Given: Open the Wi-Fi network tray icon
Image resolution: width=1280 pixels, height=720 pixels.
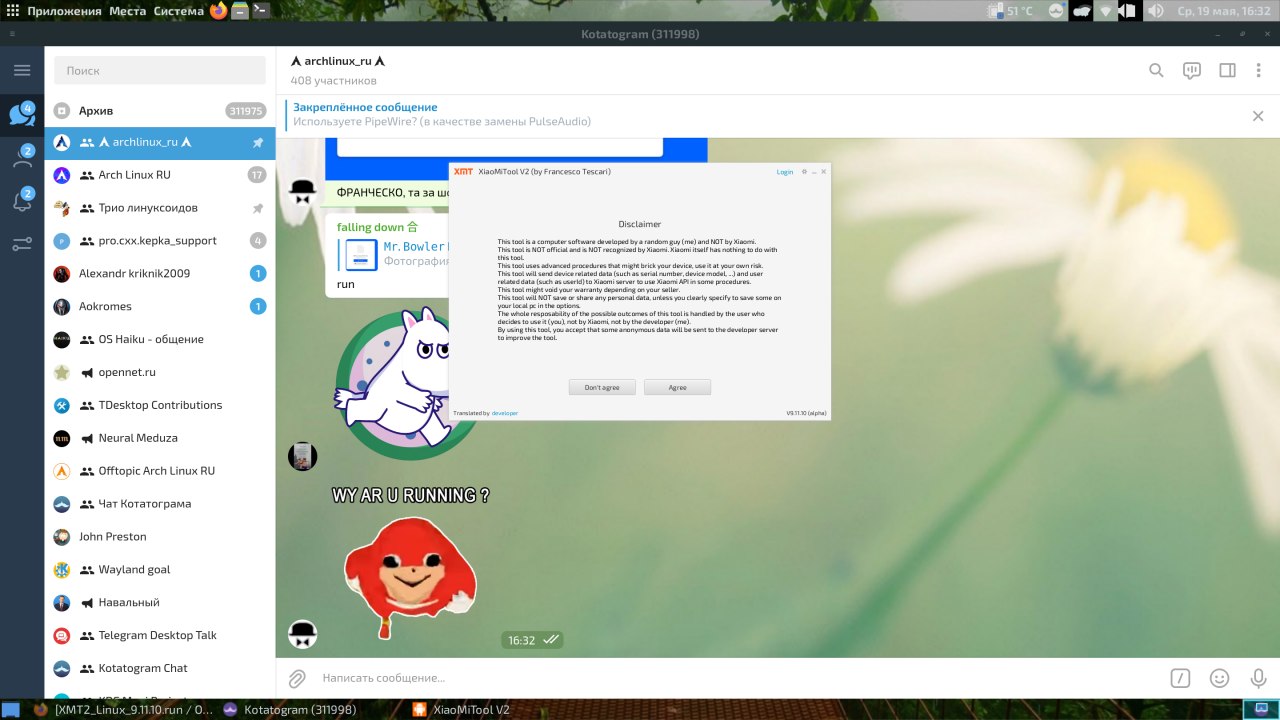Looking at the screenshot, I should 1105,11.
